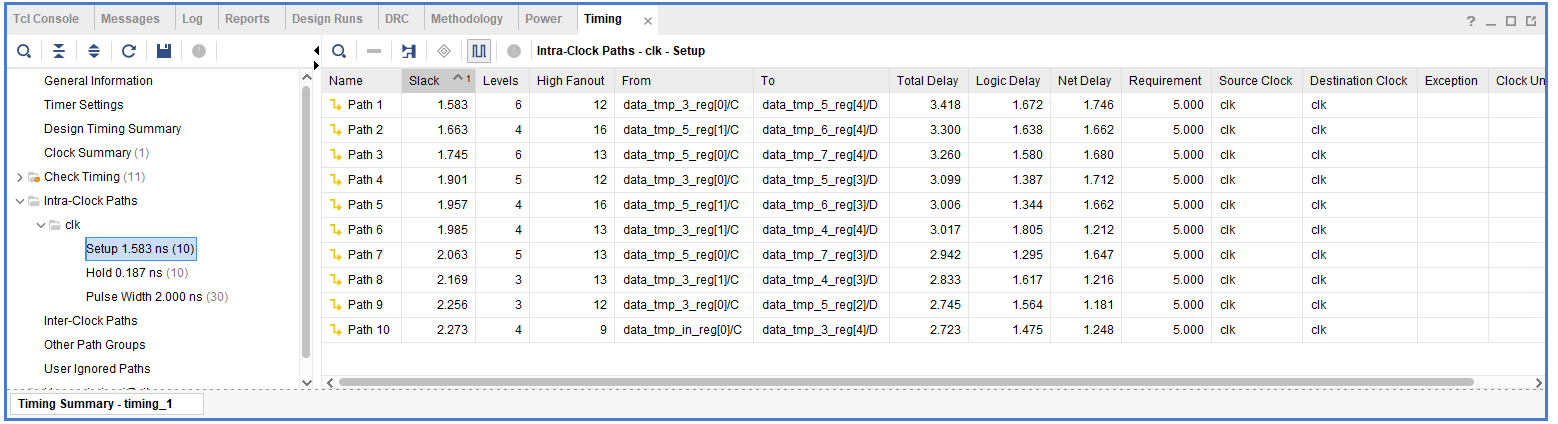The image size is (1558, 424).
Task: Sort by Levels column header
Action: pos(501,81)
